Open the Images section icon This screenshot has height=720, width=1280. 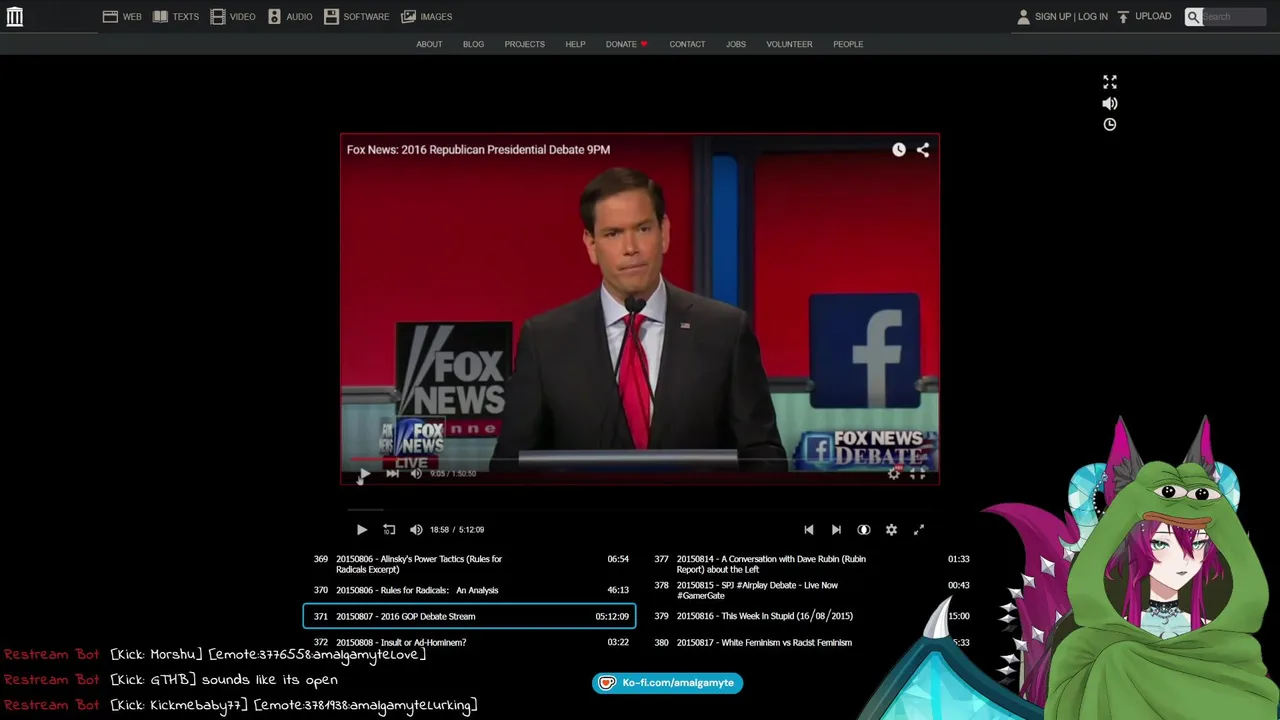pyautogui.click(x=408, y=17)
